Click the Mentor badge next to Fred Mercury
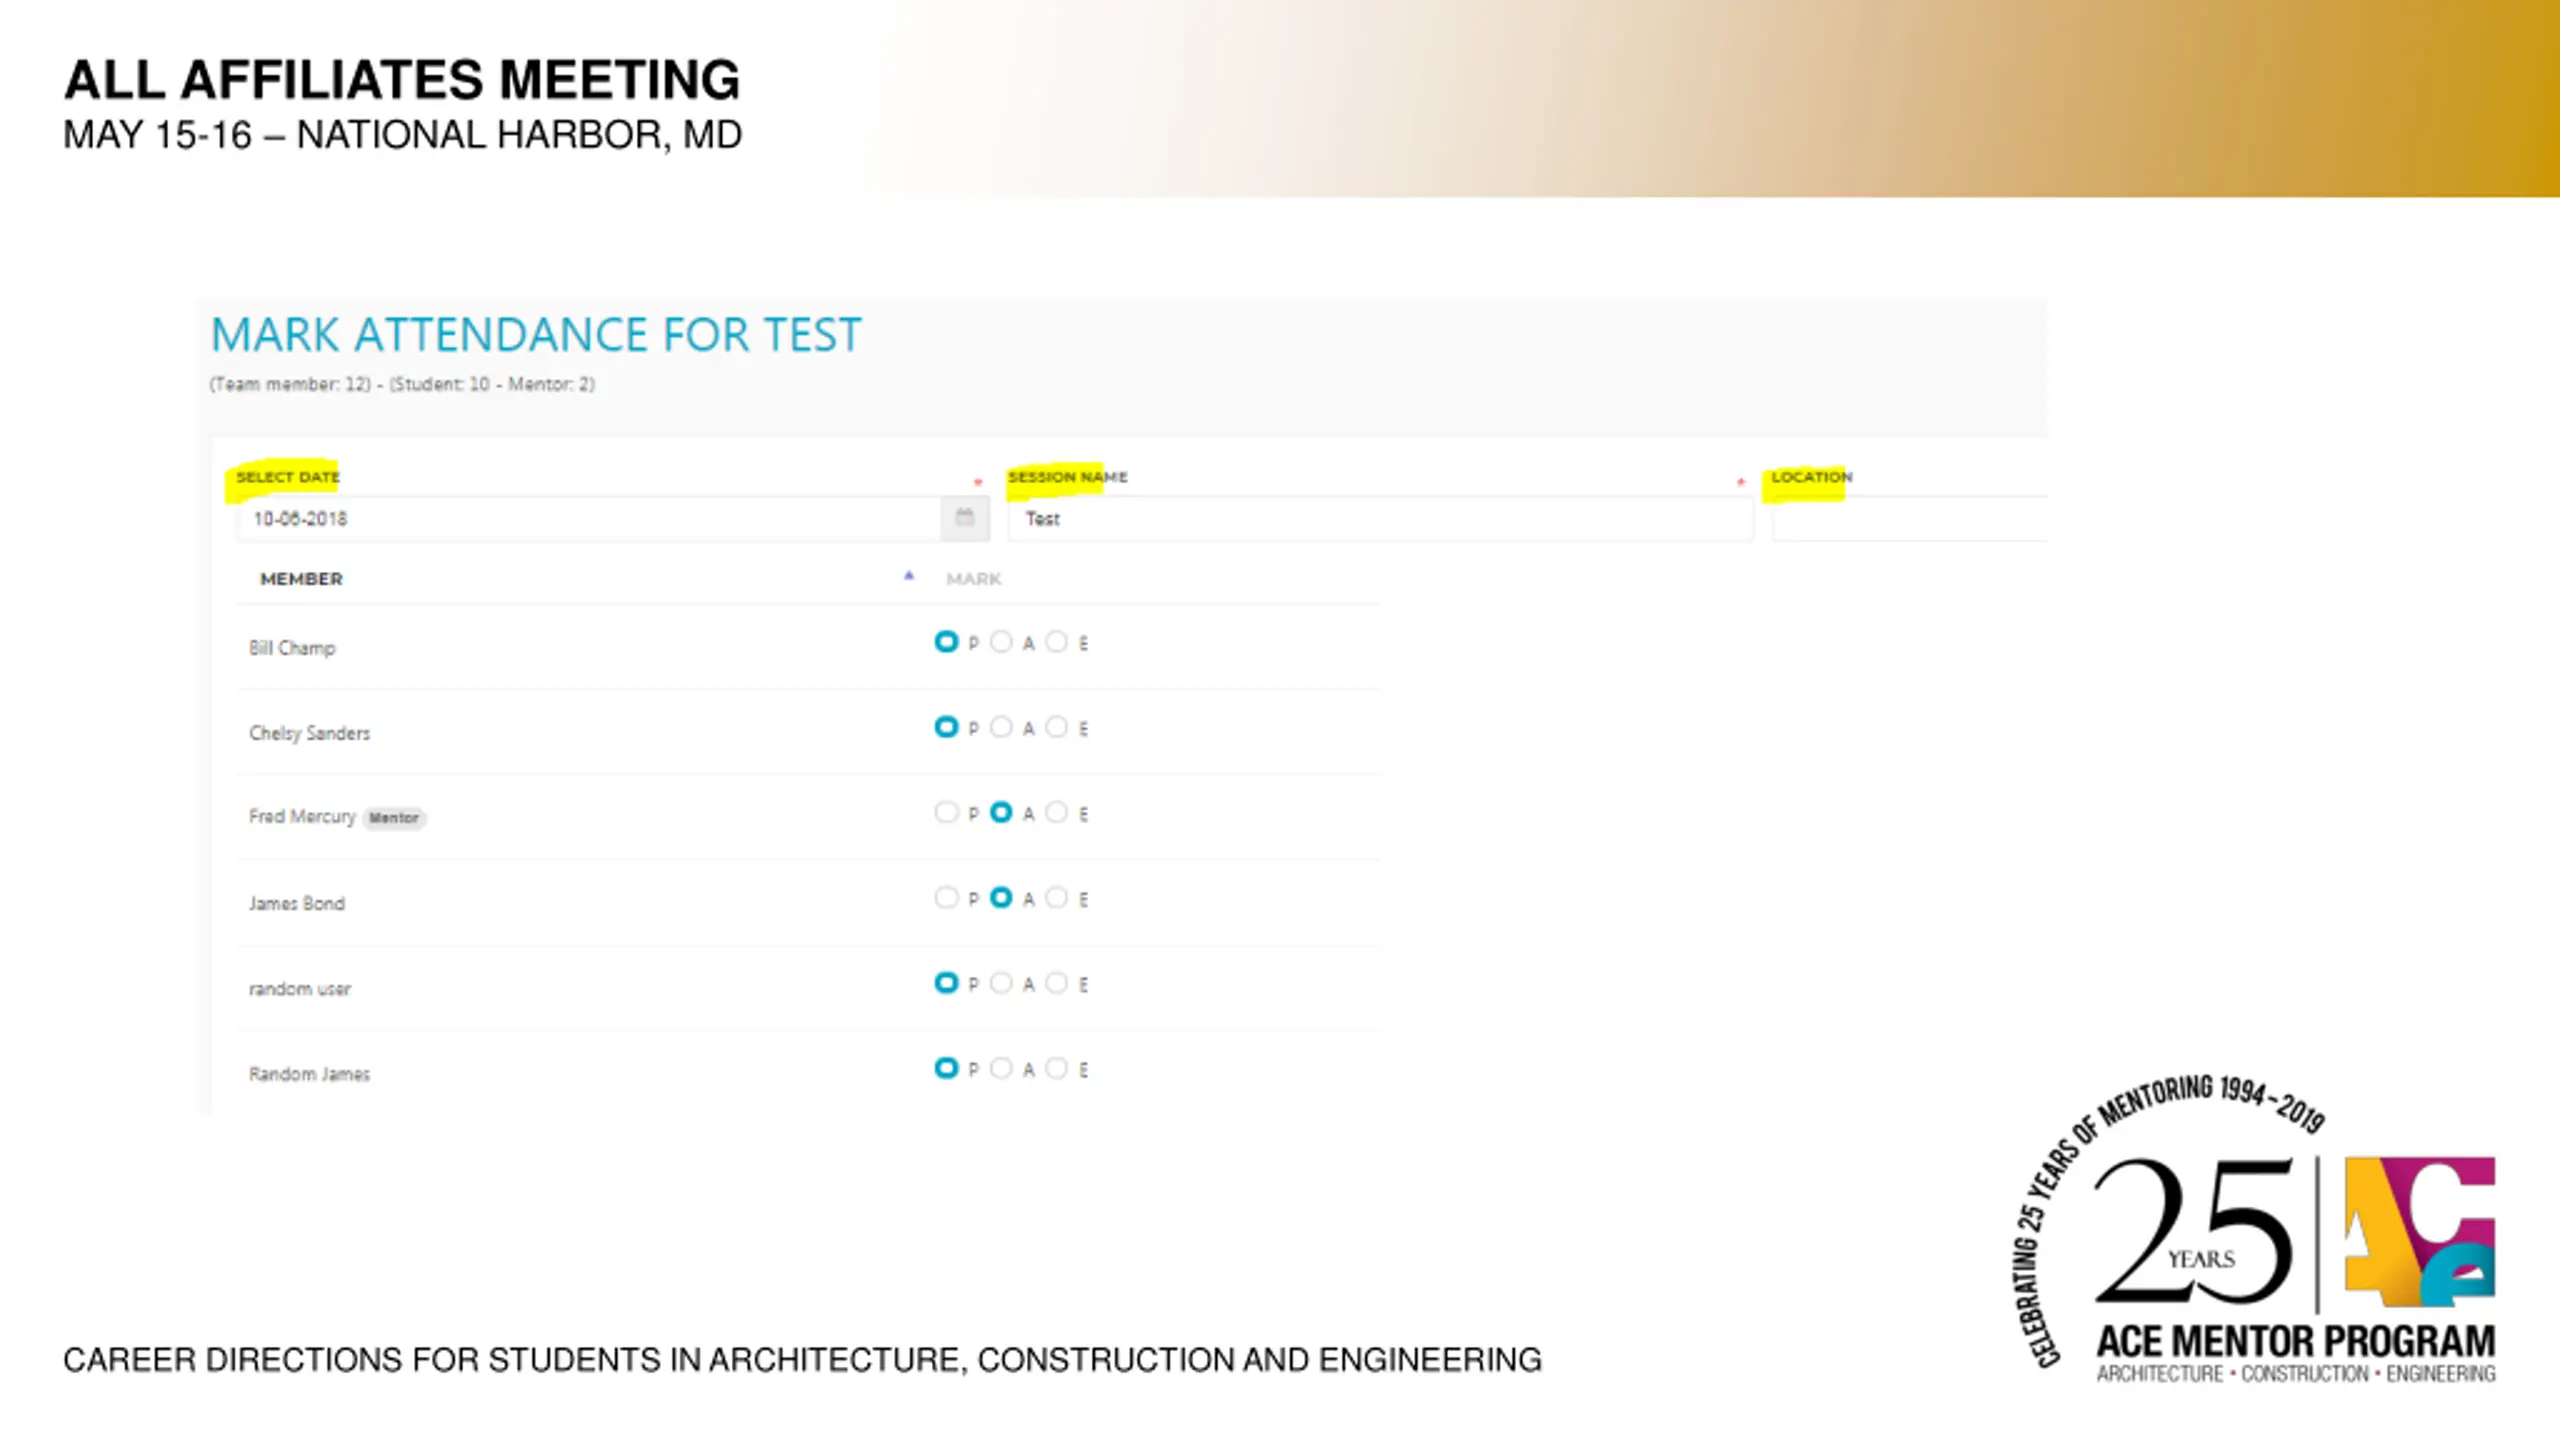Screen dimensions: 2560x1440 [x=394, y=818]
